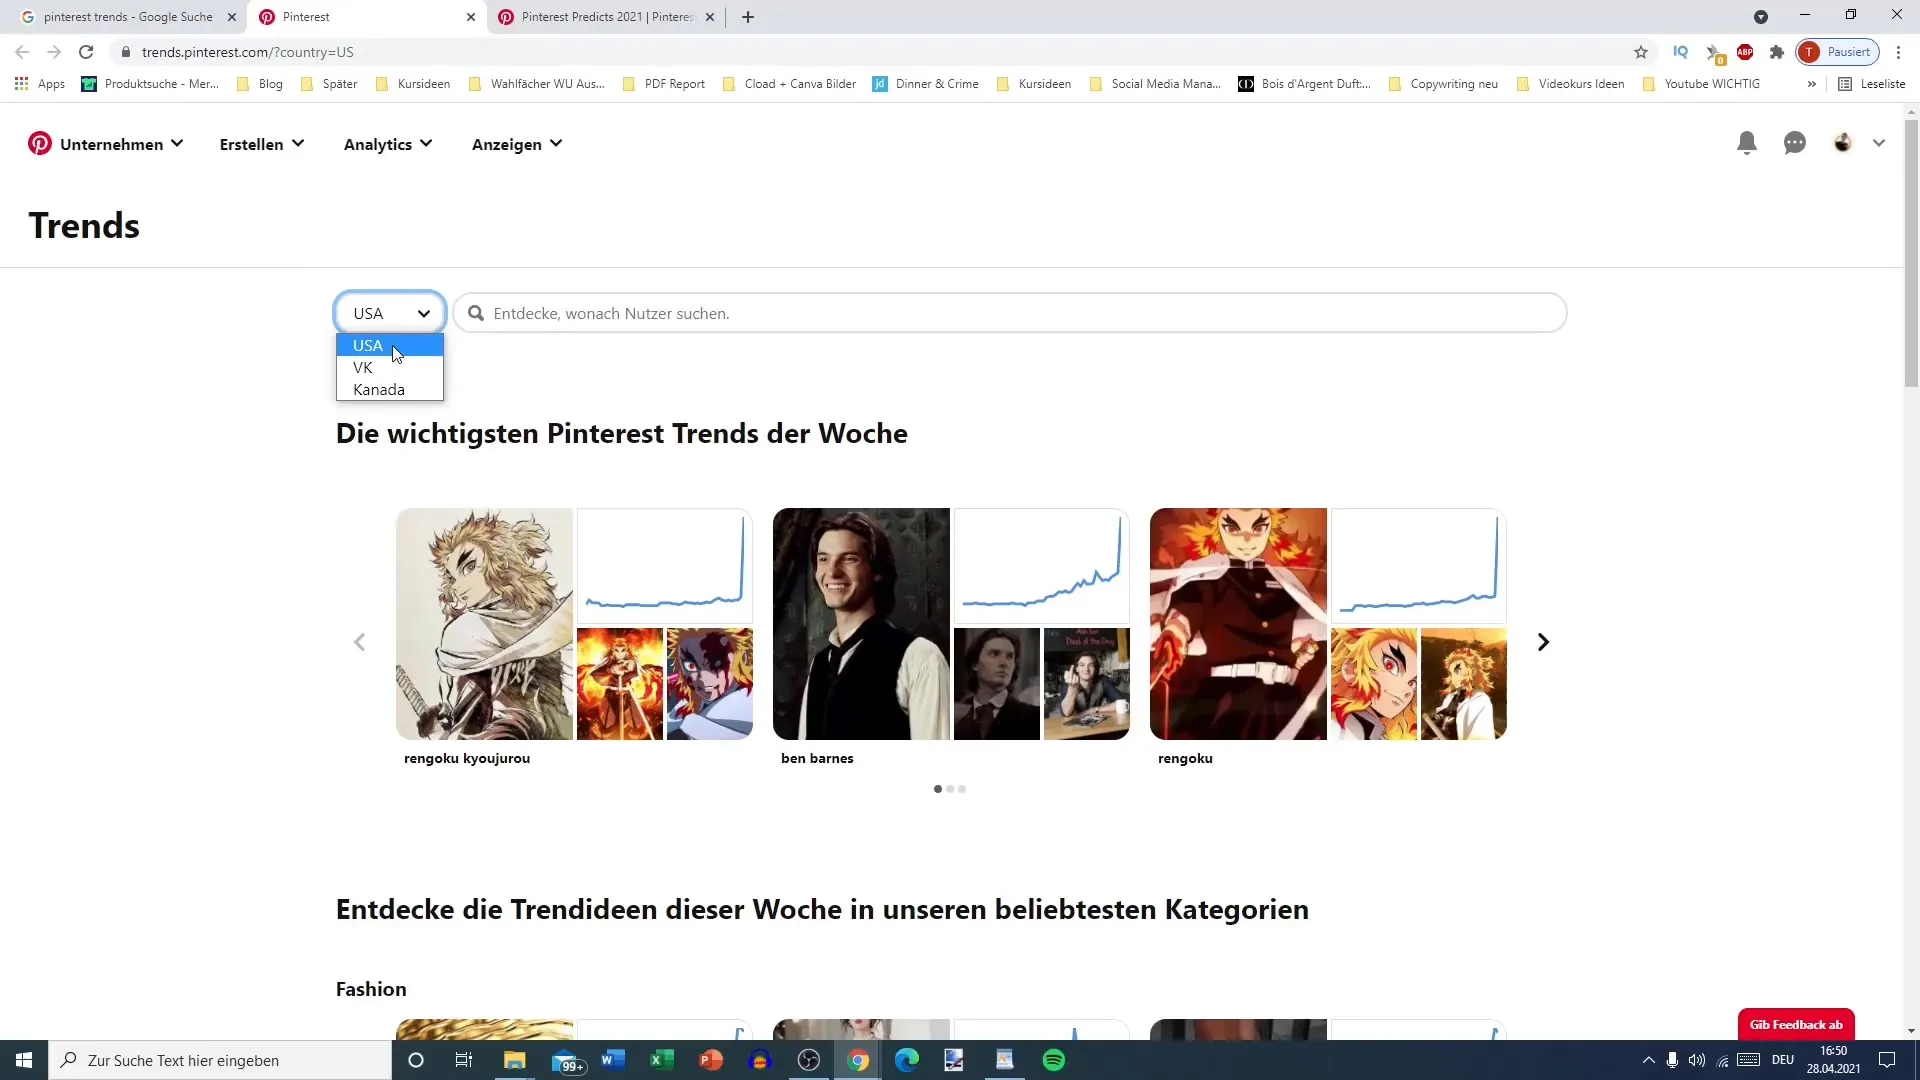Open the Blog bookmark folder

[260, 84]
